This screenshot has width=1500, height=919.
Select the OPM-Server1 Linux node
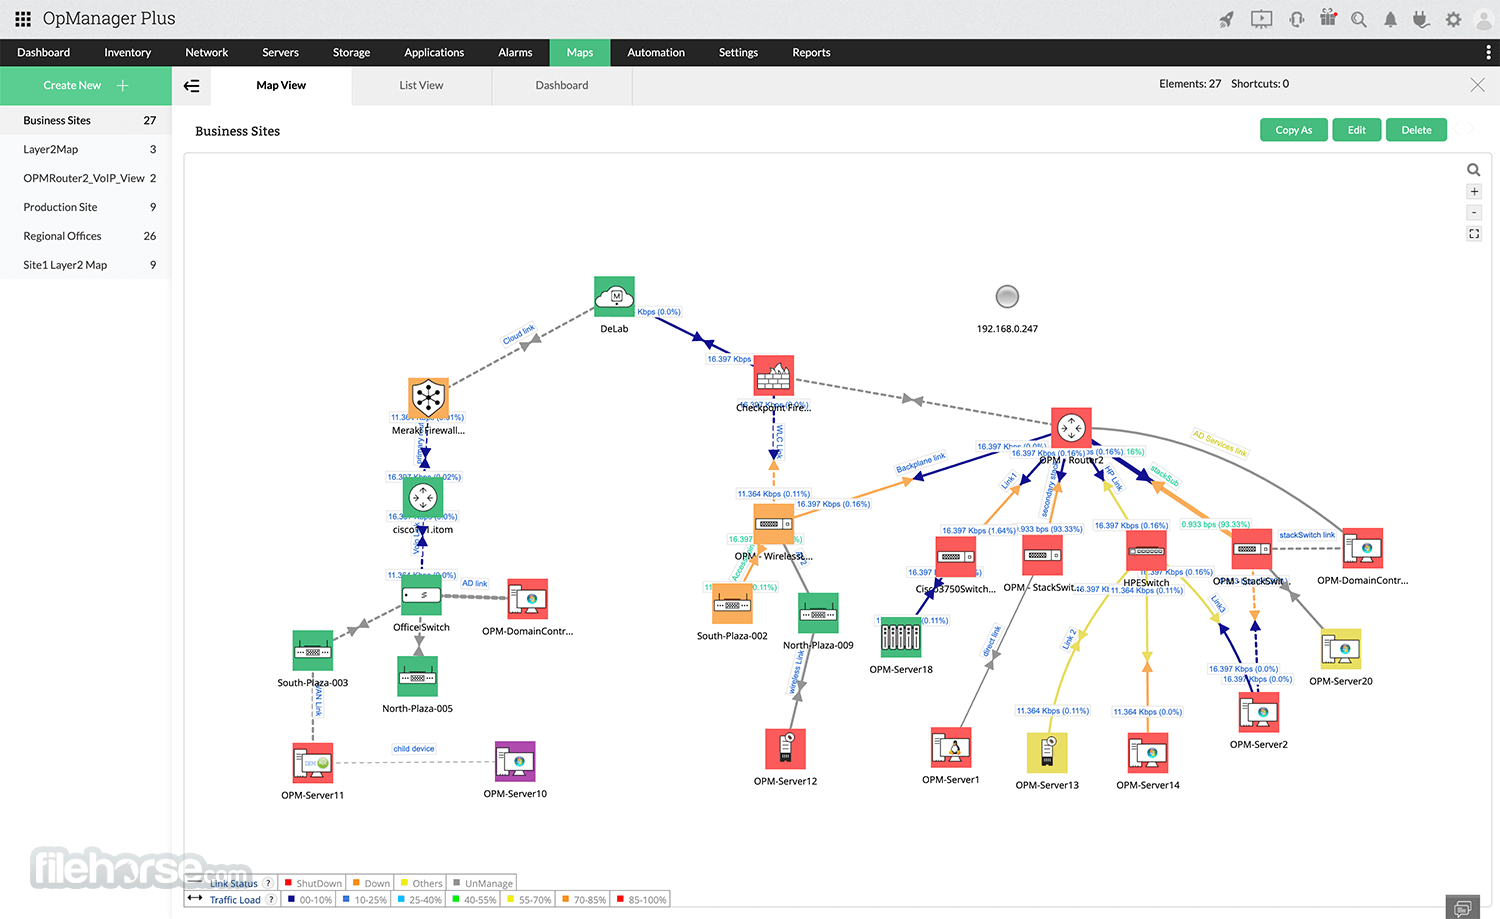click(951, 747)
